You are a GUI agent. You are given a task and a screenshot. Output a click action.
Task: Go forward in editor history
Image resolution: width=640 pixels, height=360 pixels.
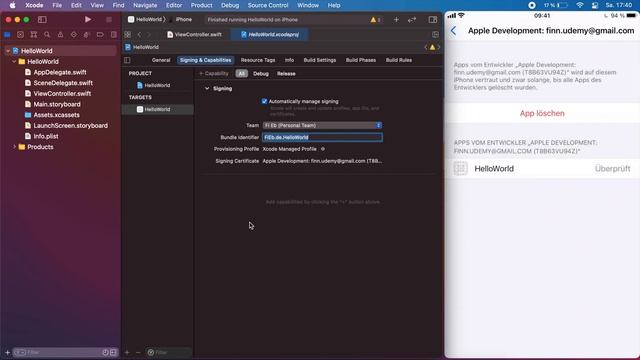[x=149, y=35]
